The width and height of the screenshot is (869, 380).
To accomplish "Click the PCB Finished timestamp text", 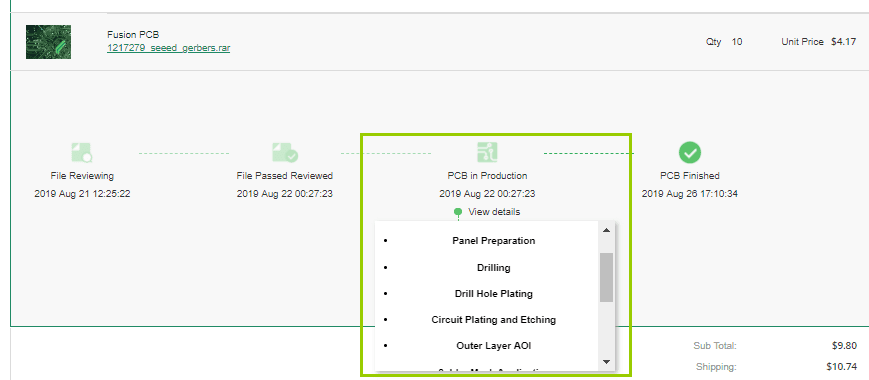I will (689, 194).
